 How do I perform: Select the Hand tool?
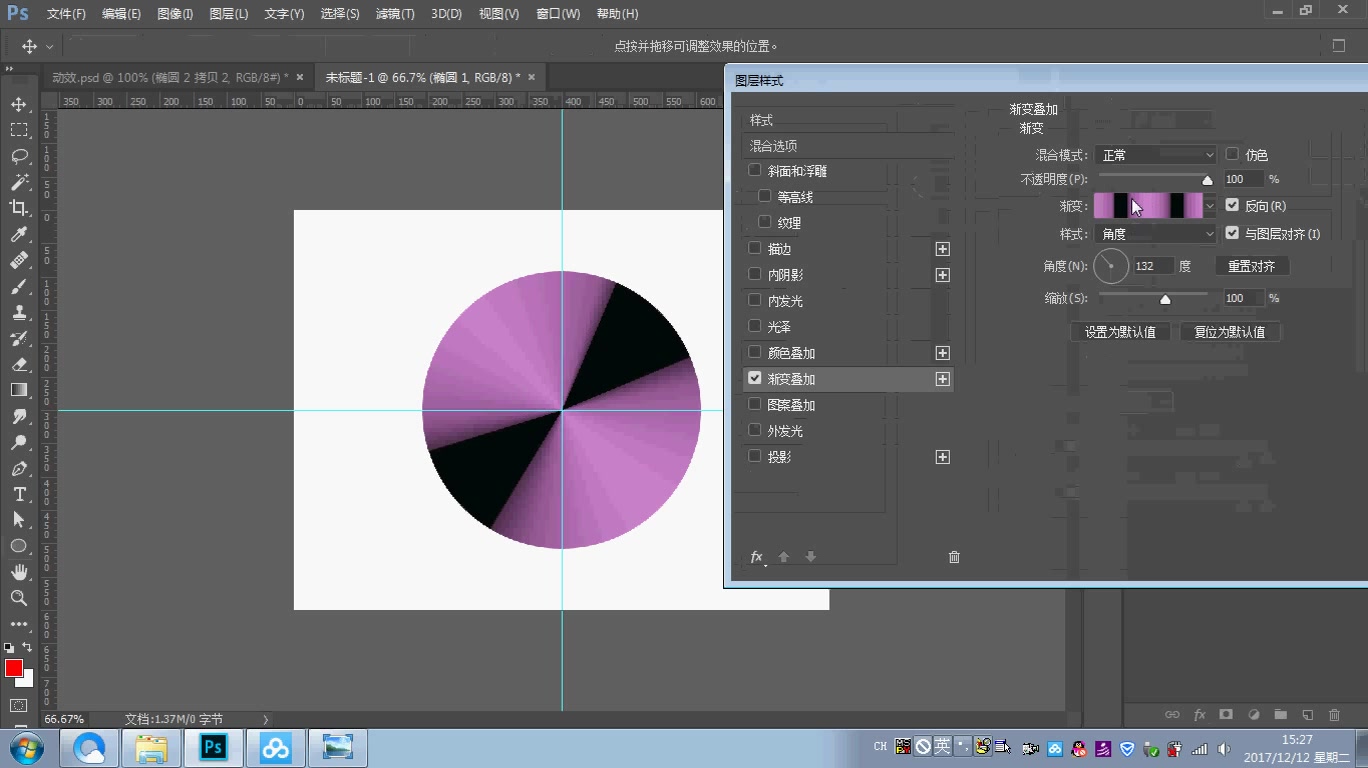(x=20, y=572)
